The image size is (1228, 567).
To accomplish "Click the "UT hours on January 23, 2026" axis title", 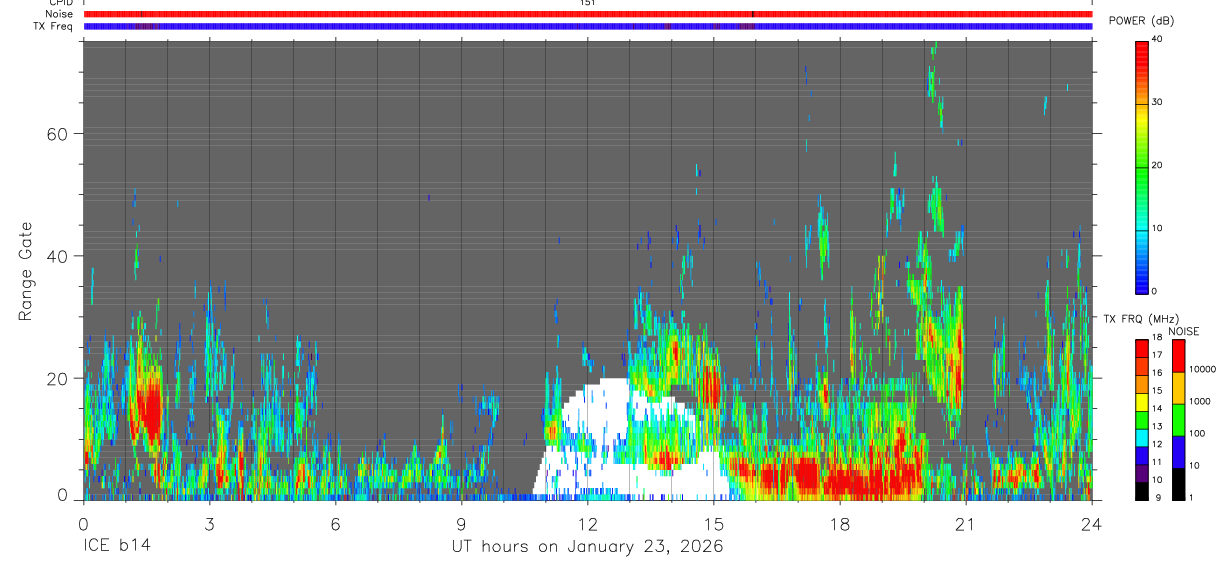I will [587, 546].
